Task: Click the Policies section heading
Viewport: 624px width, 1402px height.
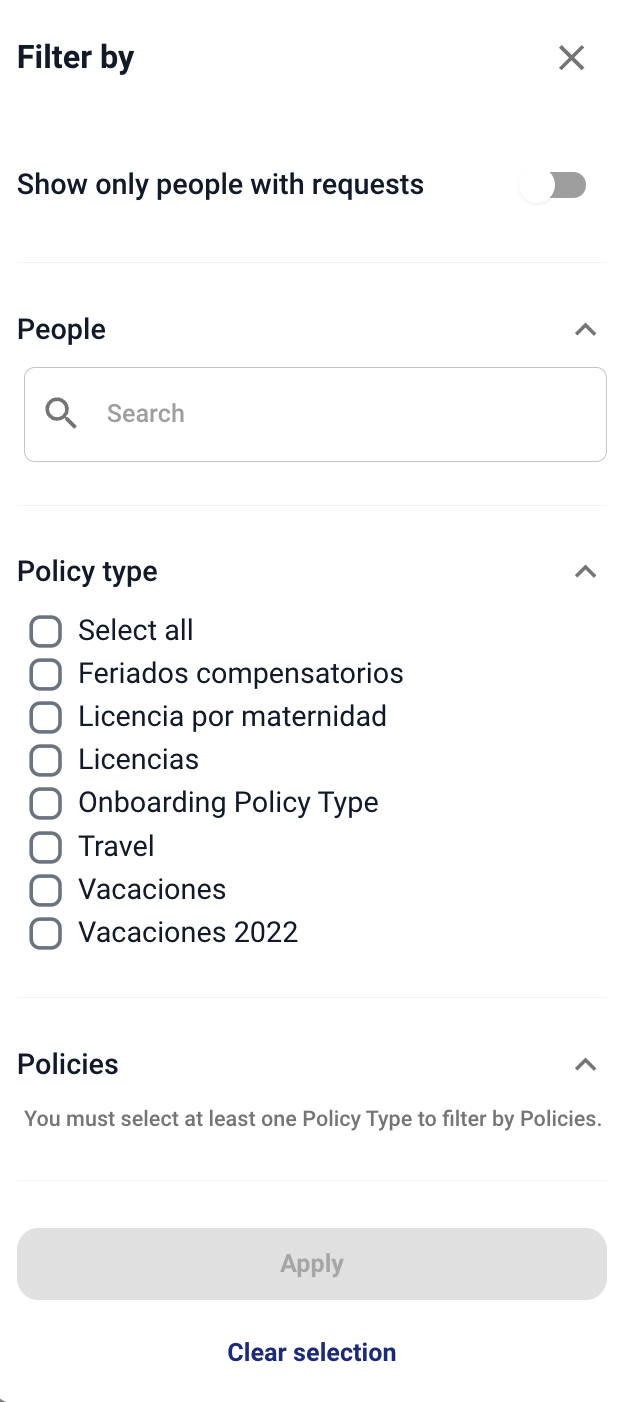Action: click(x=68, y=1064)
